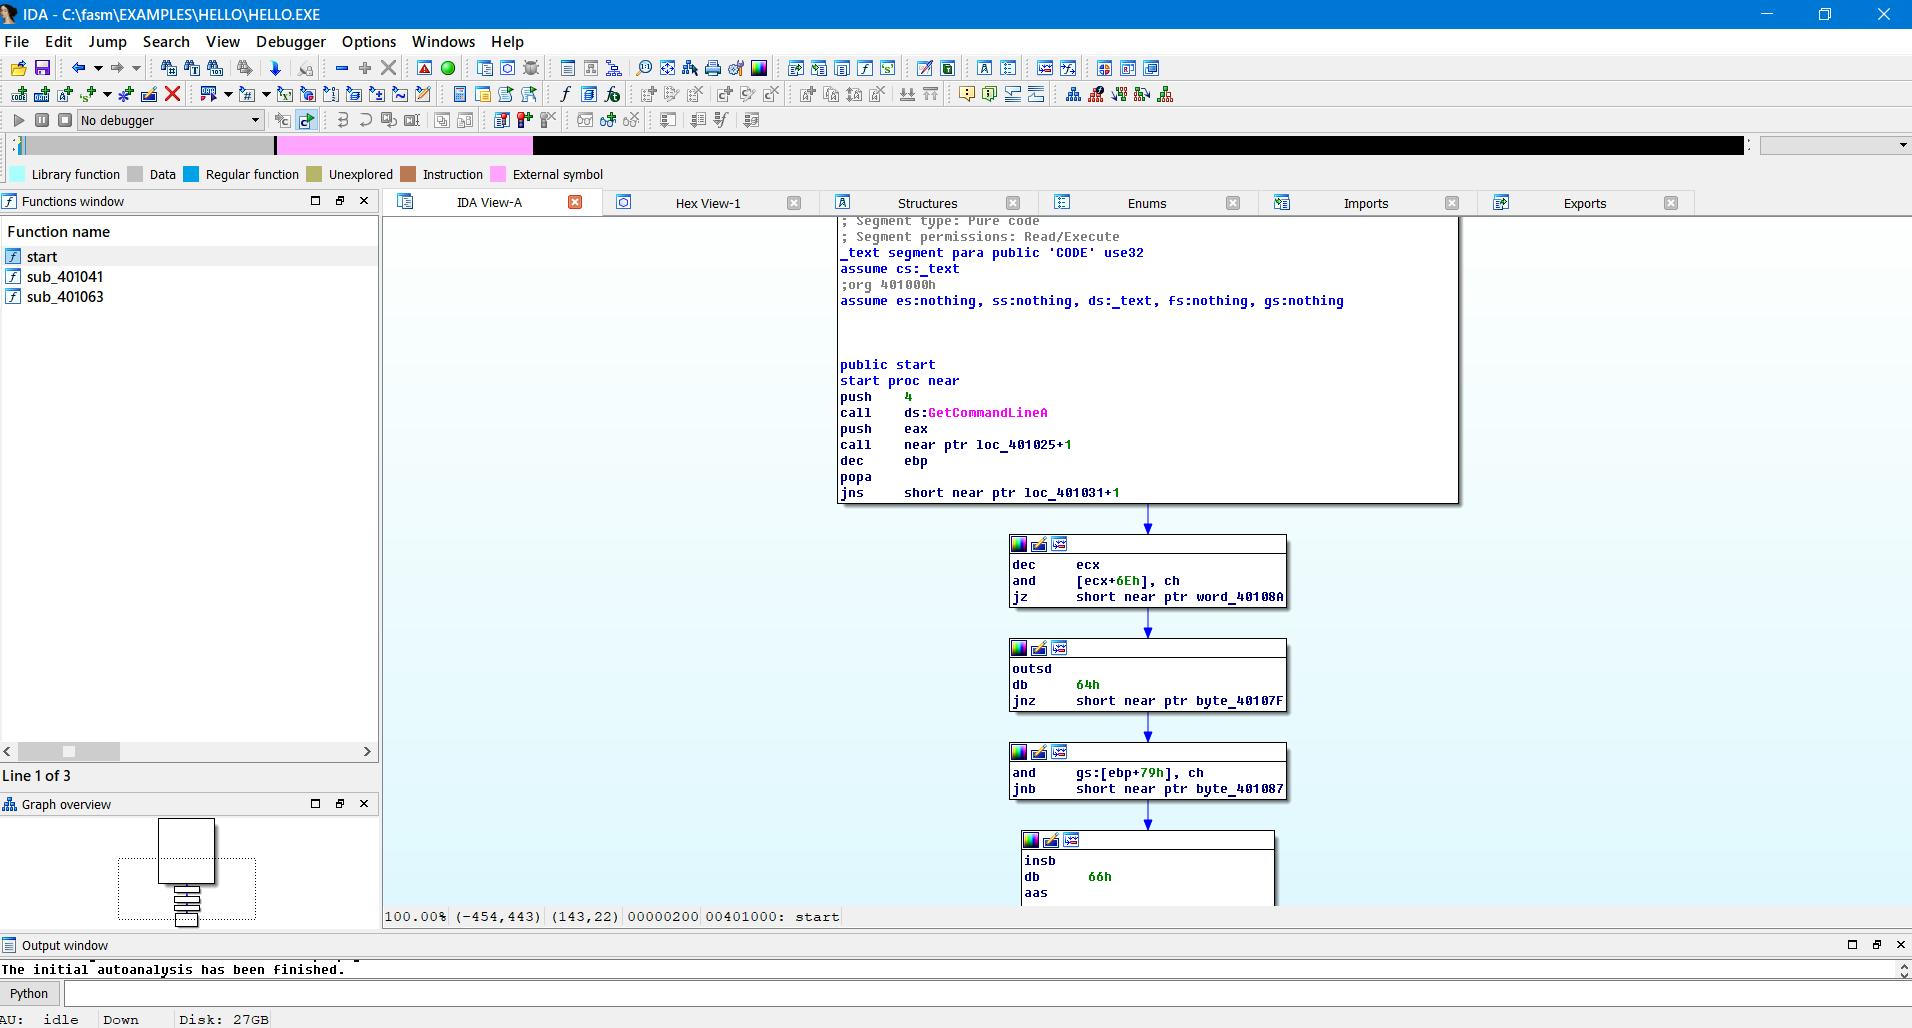
Task: Open the forward-history dropdown arrow
Action: (136, 68)
